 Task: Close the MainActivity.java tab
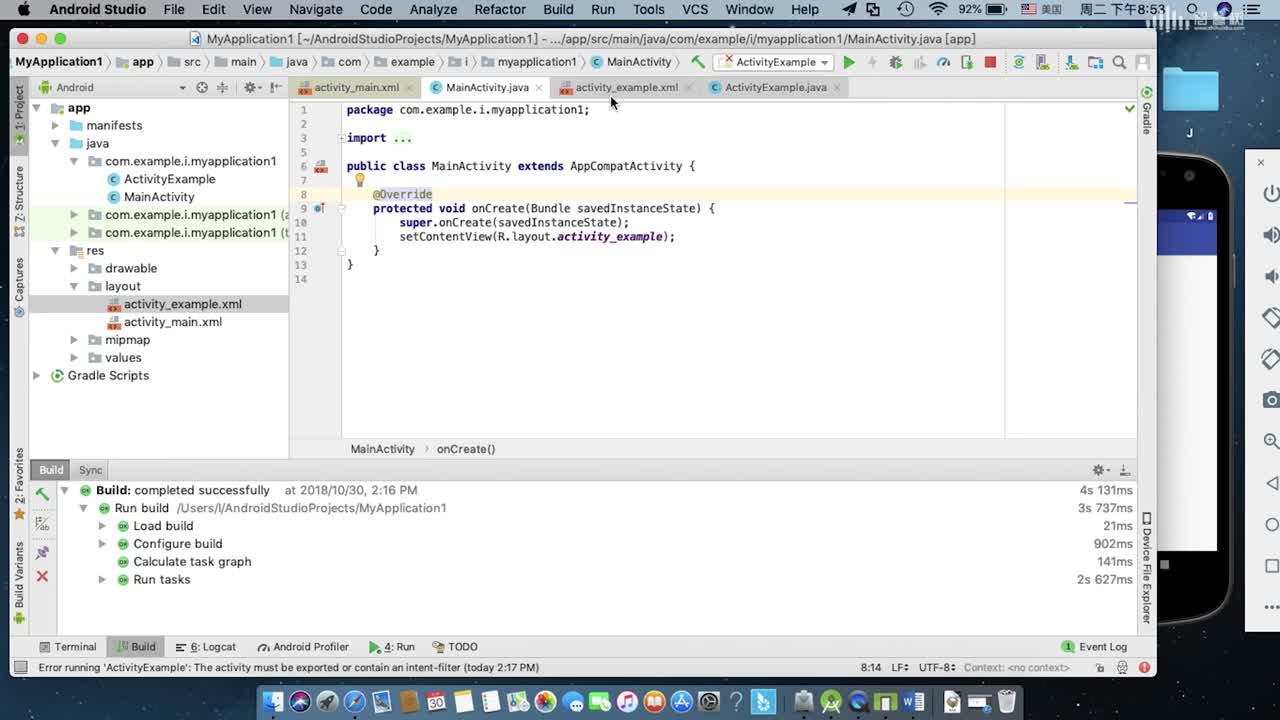pos(539,88)
